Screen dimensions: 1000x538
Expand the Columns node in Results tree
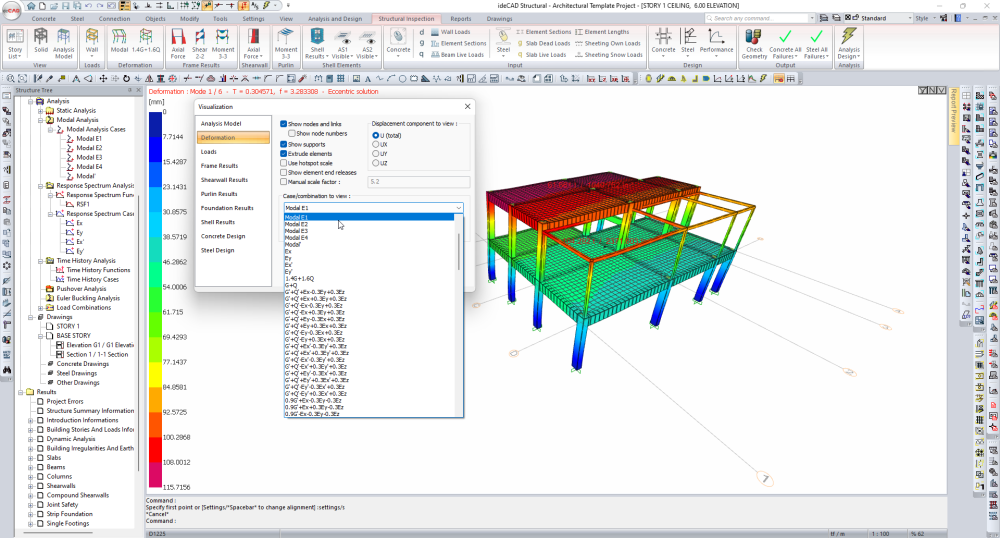[31, 476]
